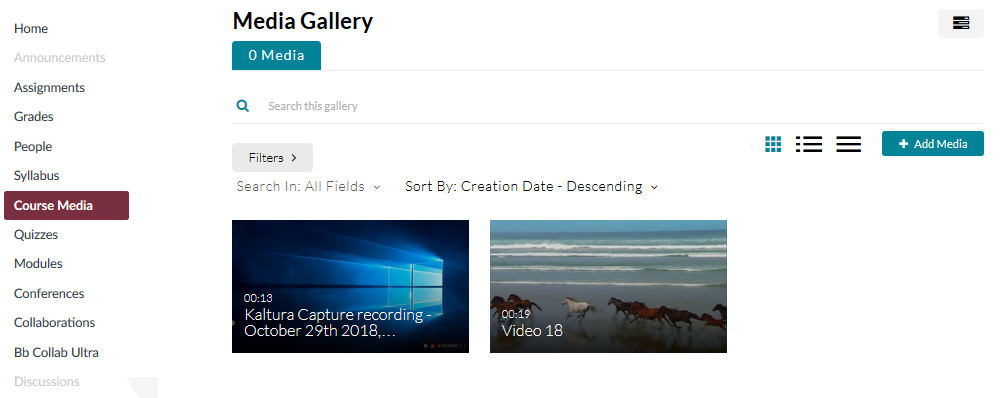Select Course Media in sidebar

point(66,206)
